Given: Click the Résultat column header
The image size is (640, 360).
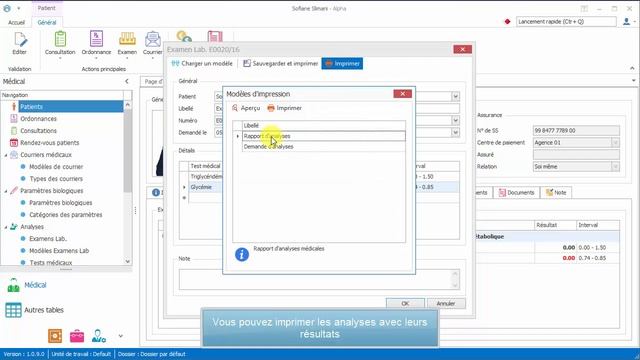Looking at the screenshot, I should [x=555, y=225].
